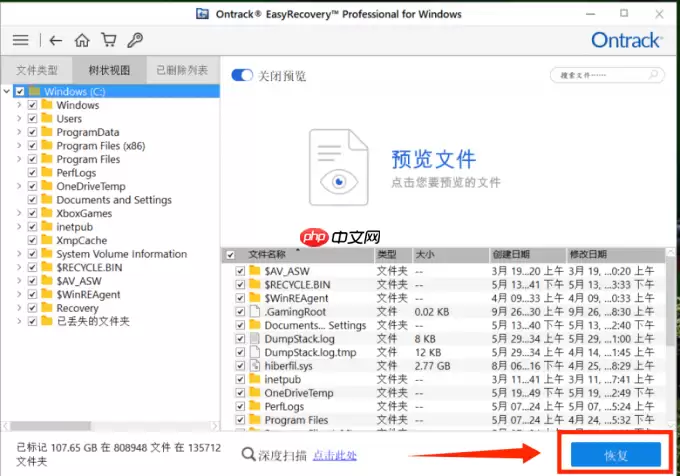This screenshot has width=680, height=476.
Task: Click the search magnifier icon in search box
Action: click(x=653, y=75)
